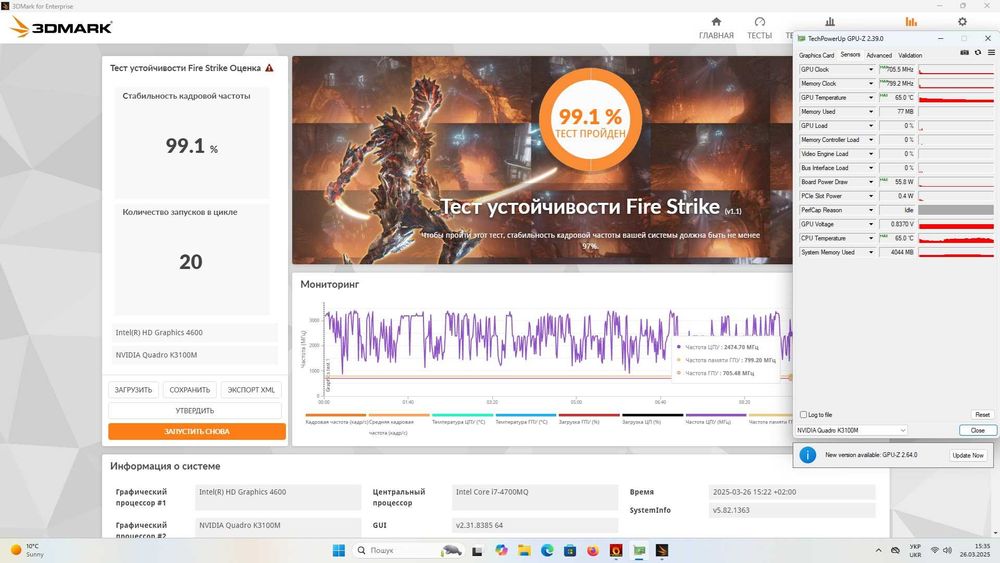Click the bar chart icon in 3DMark header
Viewport: 1000px width, 563px height.
830,22
